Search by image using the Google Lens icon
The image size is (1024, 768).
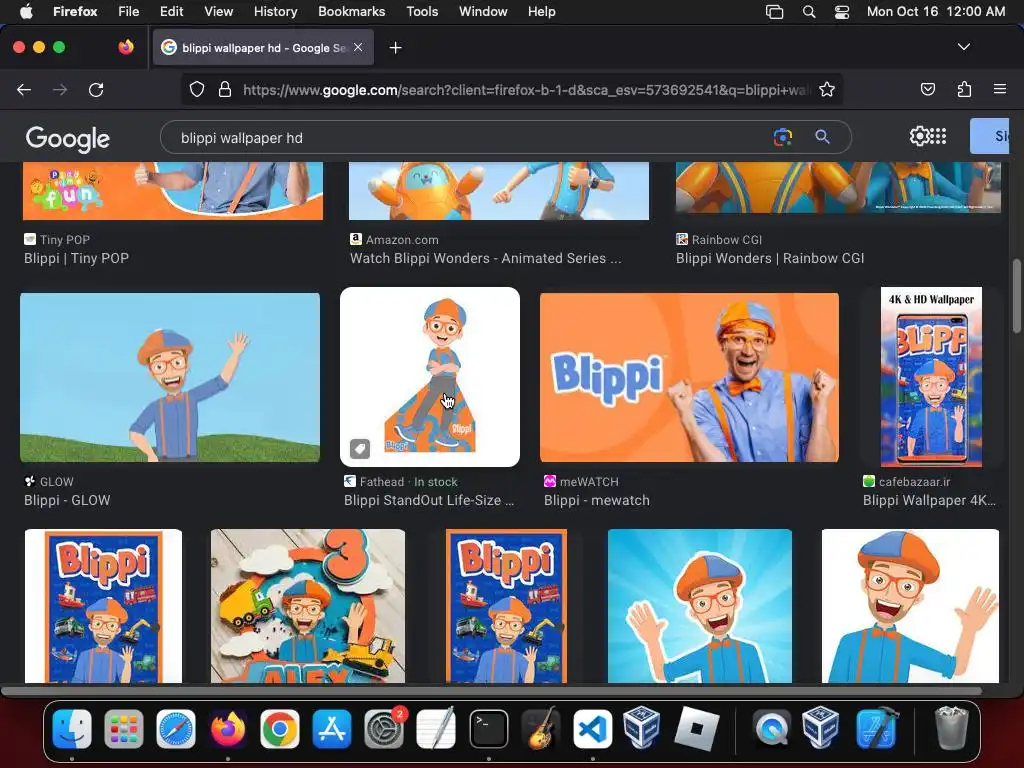pos(782,137)
